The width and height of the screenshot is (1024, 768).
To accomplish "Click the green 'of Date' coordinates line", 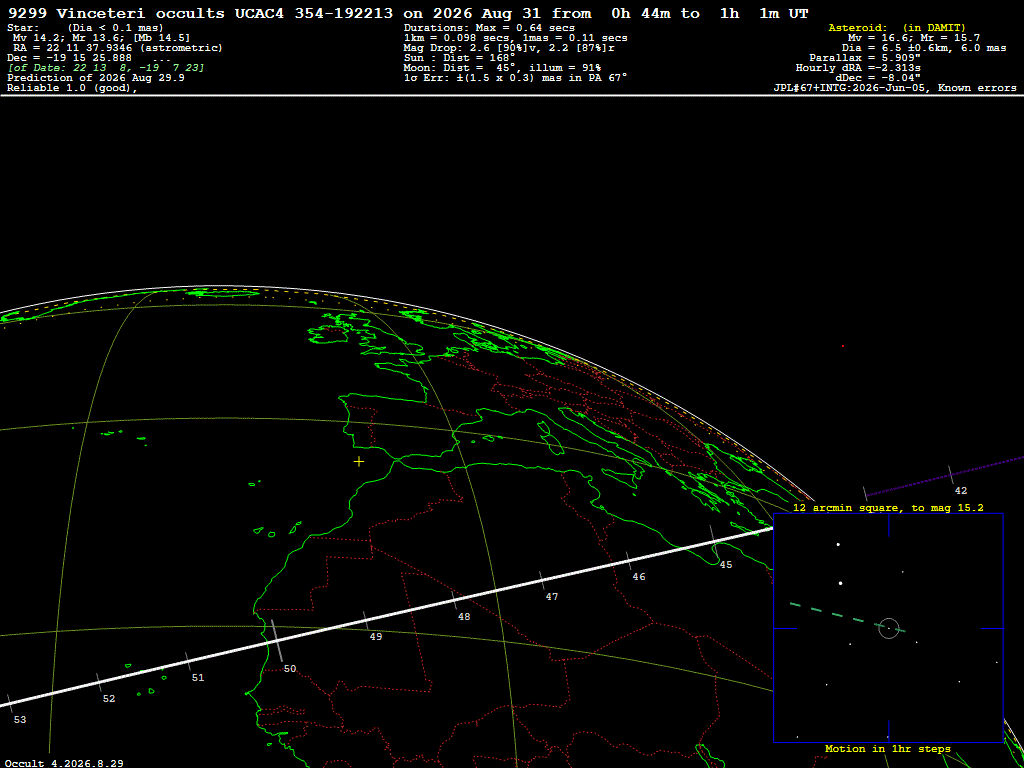I will [106, 68].
